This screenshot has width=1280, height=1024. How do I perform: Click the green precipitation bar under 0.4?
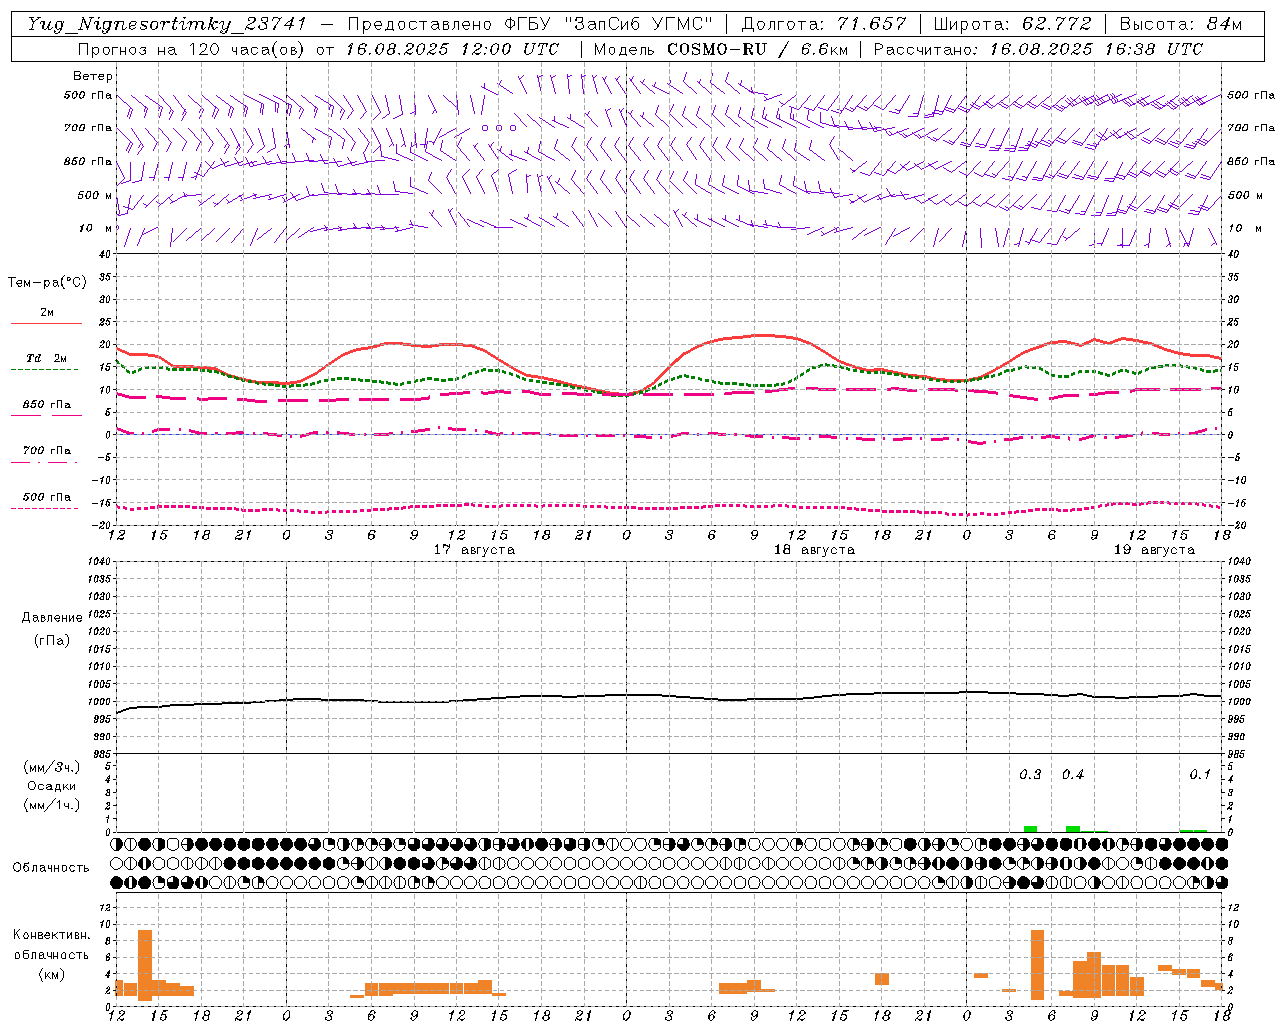[1073, 829]
